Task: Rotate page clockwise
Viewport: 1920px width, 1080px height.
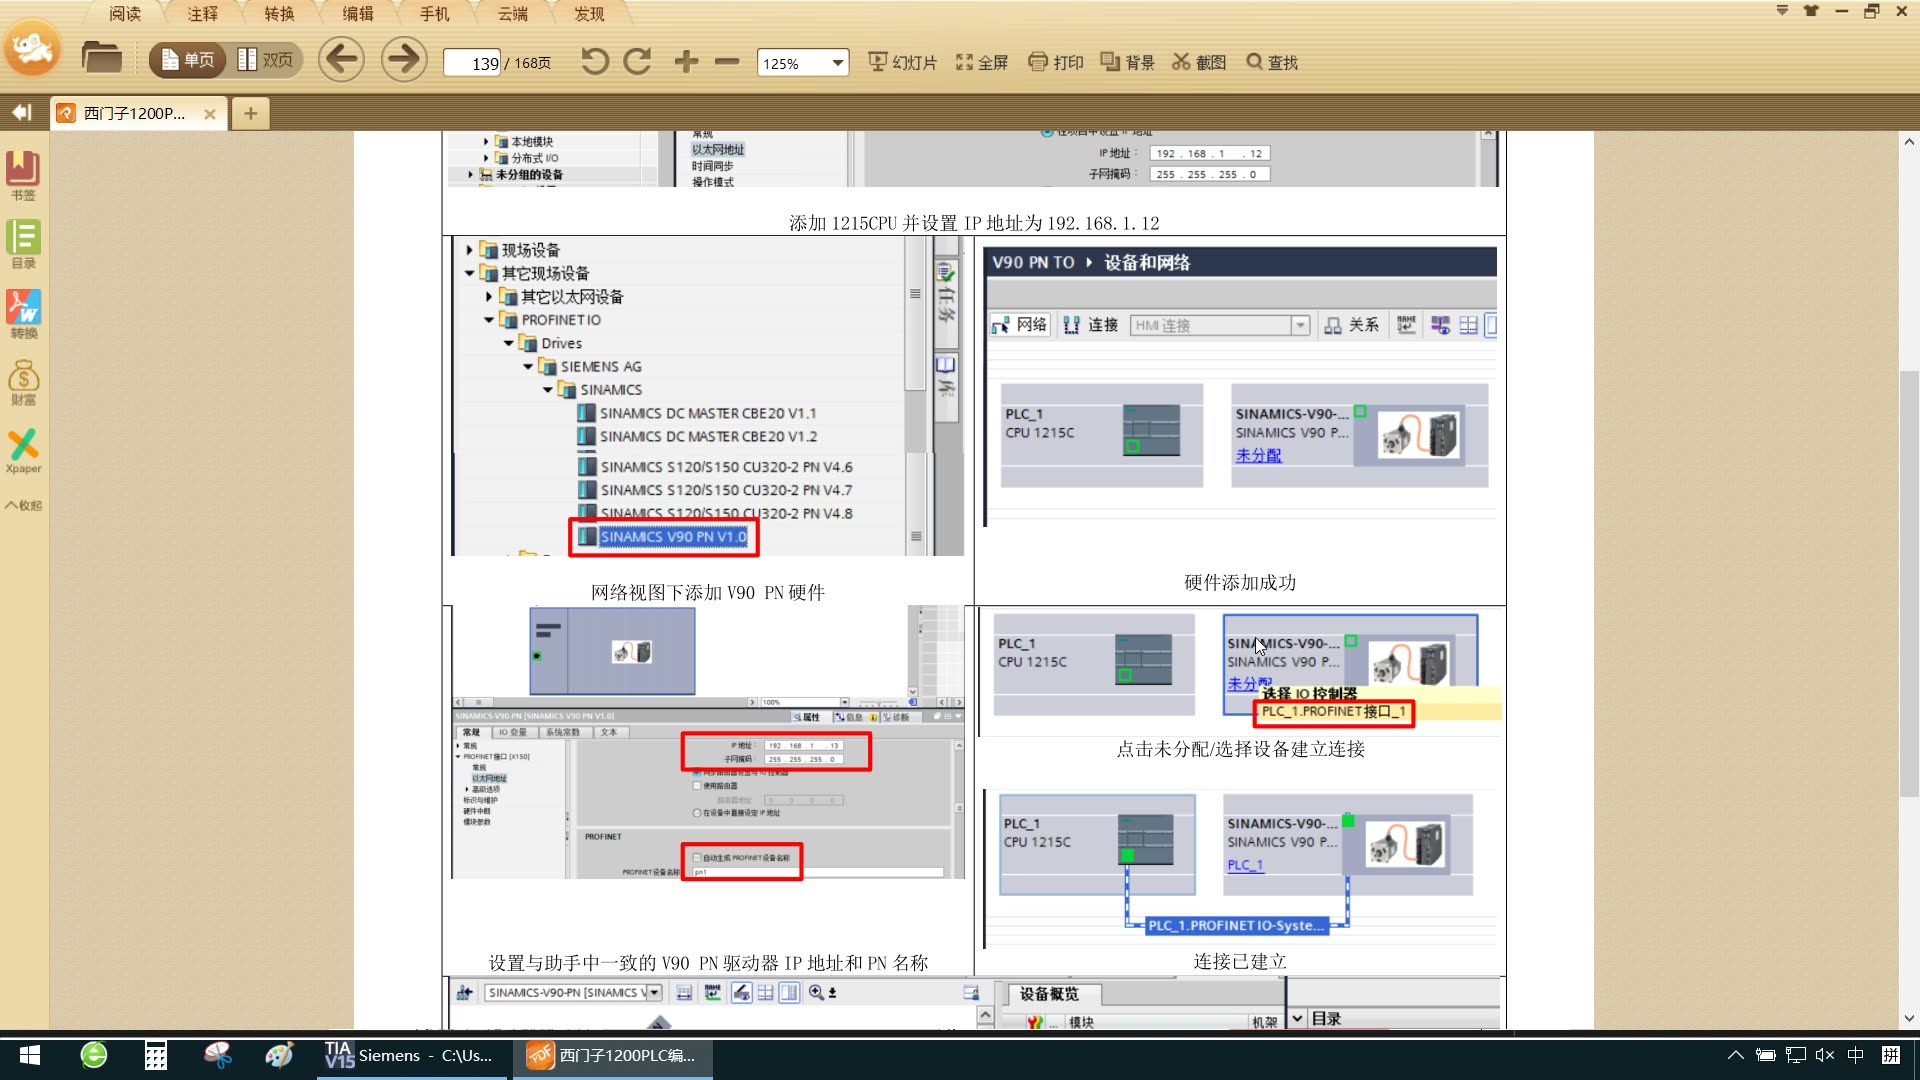Action: coord(638,62)
